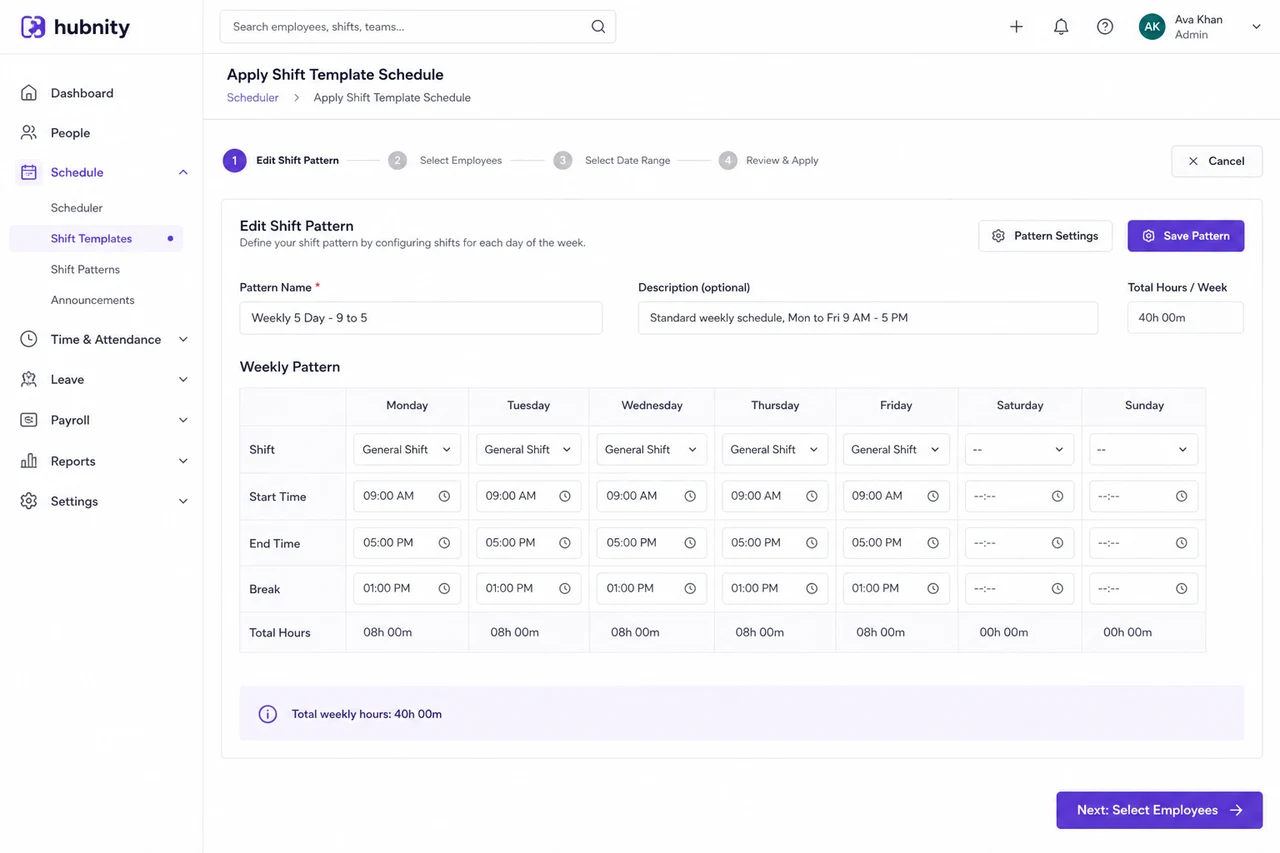
Task: Collapse the Schedule menu chevron
Action: (x=183, y=172)
